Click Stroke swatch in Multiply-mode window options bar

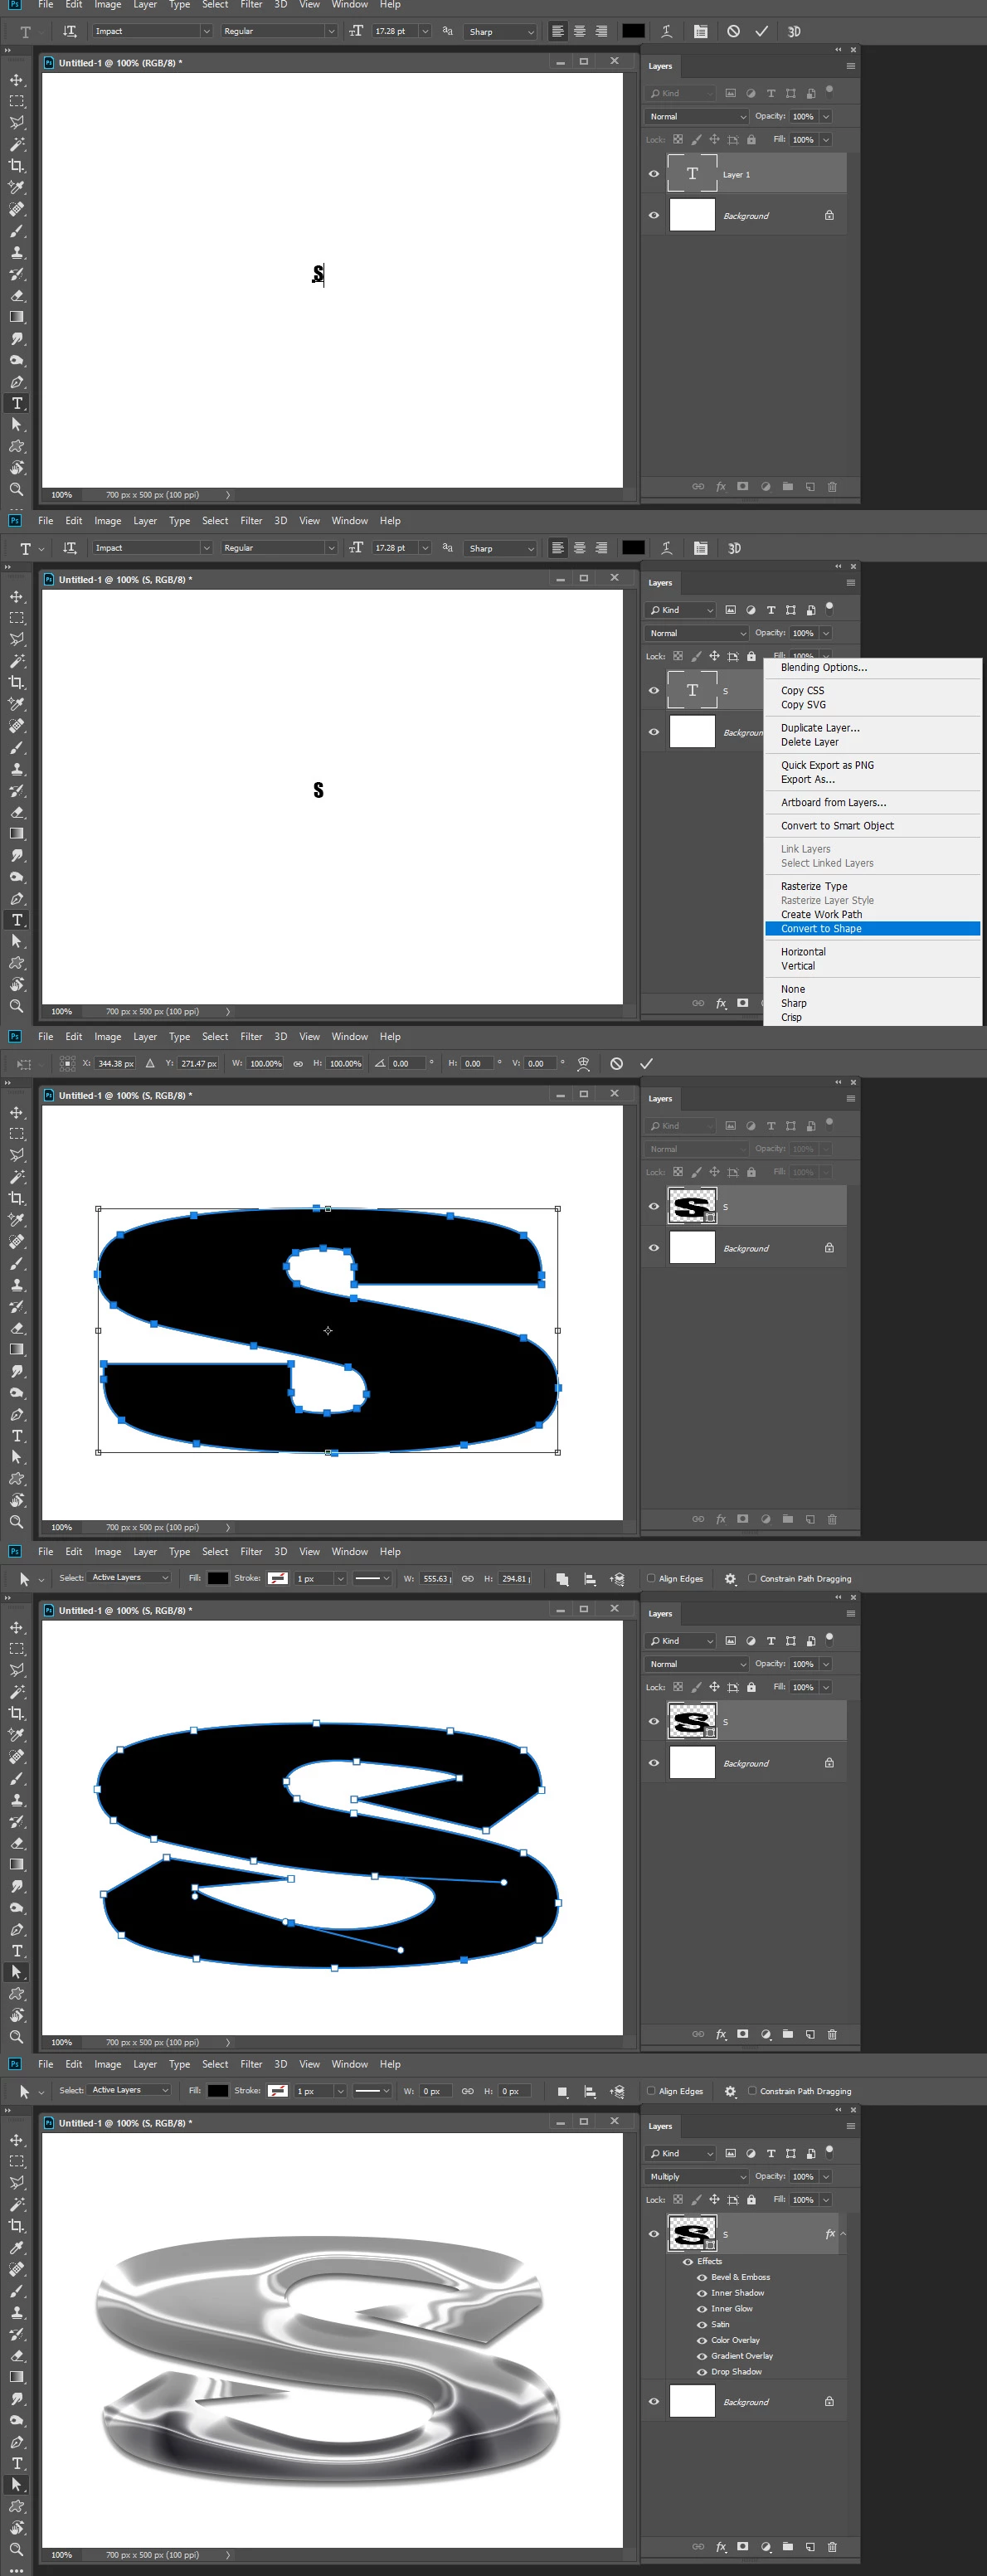278,2091
